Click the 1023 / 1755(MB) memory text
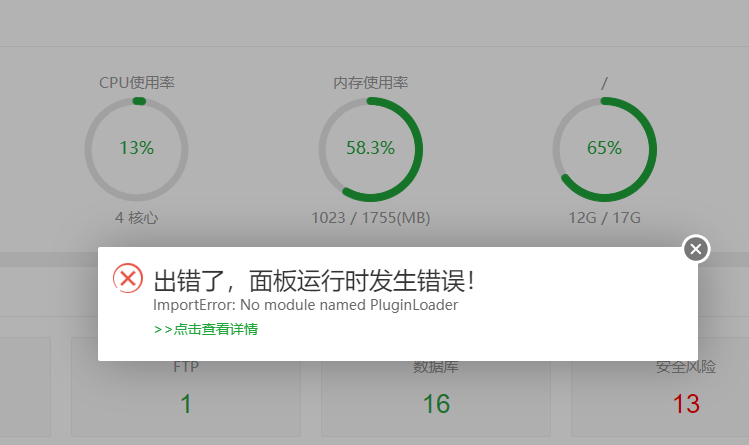The width and height of the screenshot is (749, 445). click(371, 218)
